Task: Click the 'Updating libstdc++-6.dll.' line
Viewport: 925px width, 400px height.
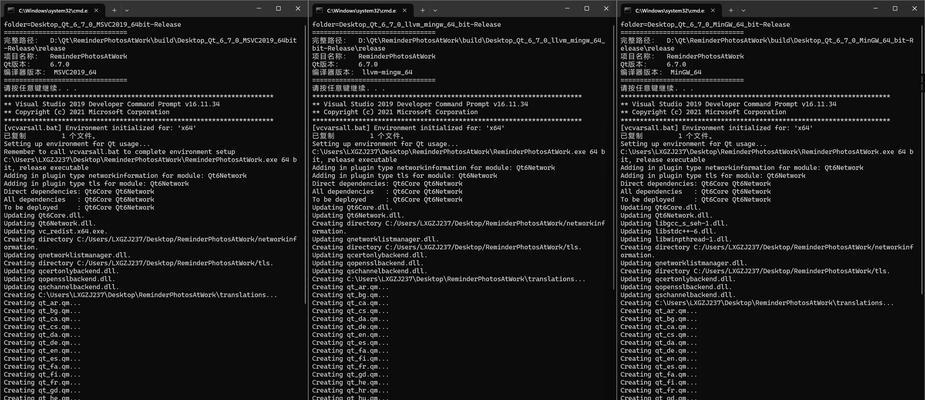Action: [x=670, y=231]
